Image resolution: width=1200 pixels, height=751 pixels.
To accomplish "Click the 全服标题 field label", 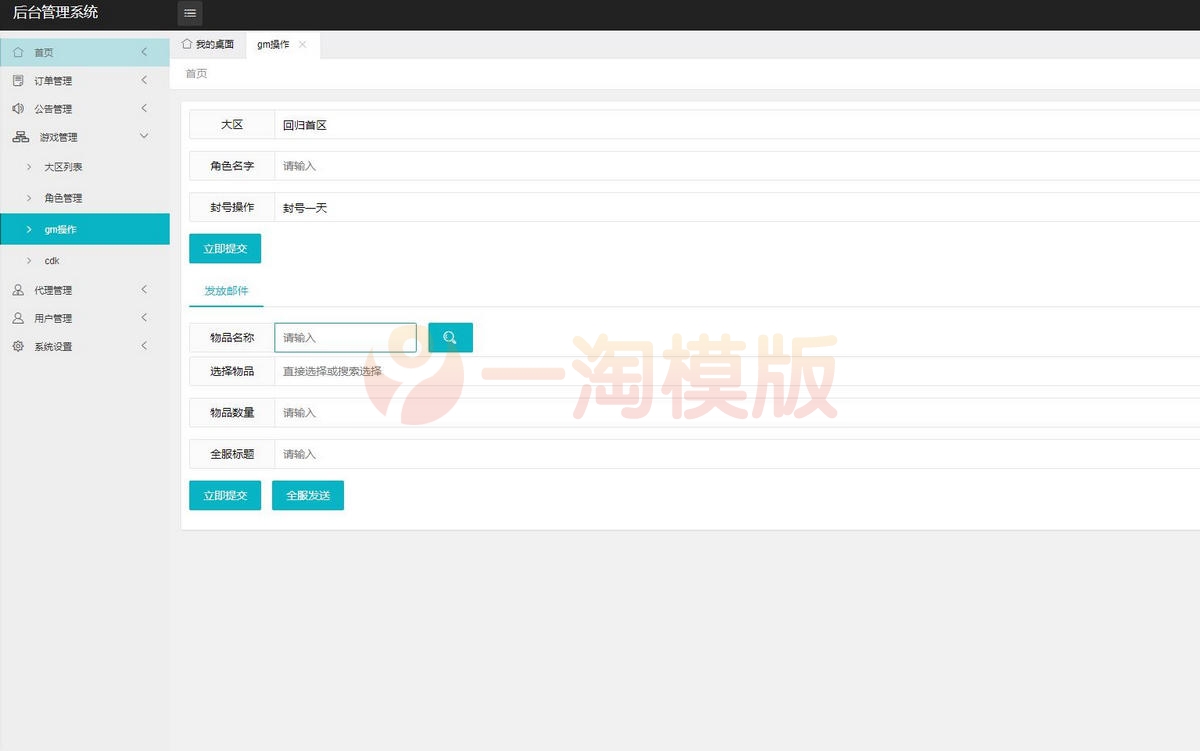I will click(x=232, y=454).
